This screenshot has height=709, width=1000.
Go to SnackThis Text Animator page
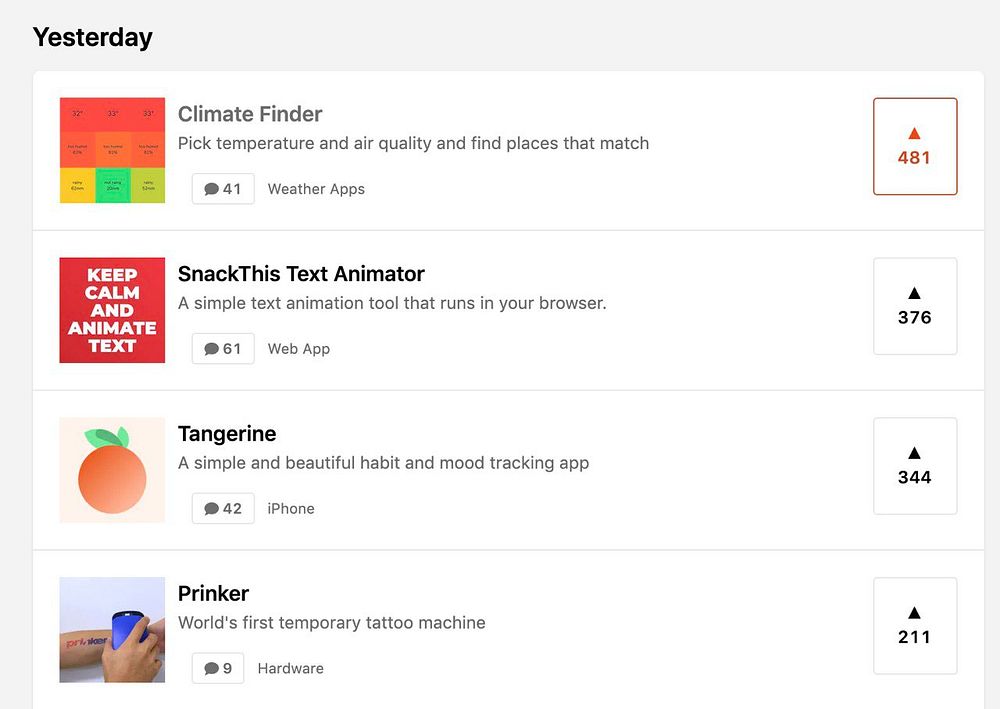coord(301,274)
